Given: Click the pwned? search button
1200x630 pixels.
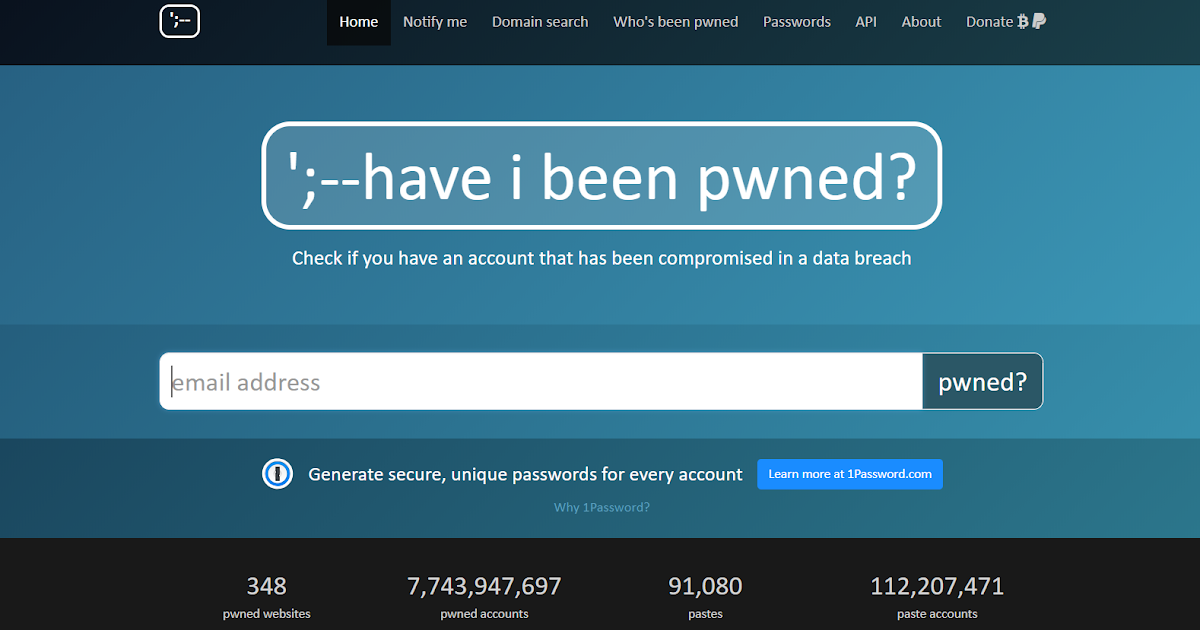Looking at the screenshot, I should click(x=982, y=381).
